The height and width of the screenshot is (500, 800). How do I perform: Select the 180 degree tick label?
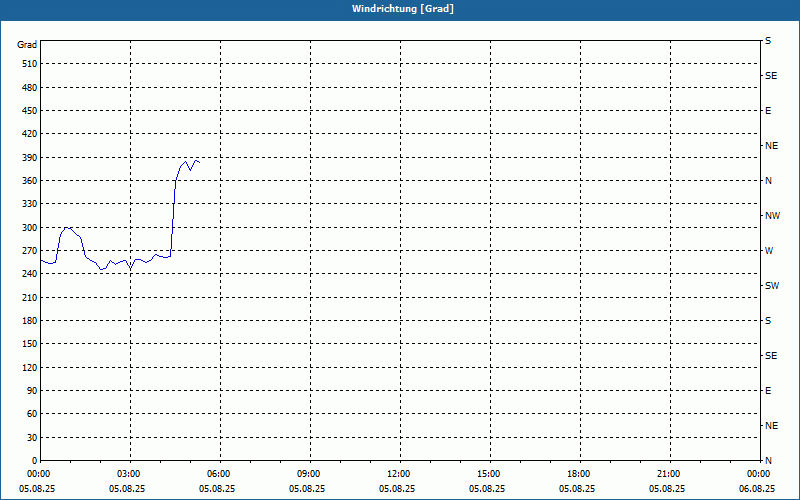click(x=30, y=321)
